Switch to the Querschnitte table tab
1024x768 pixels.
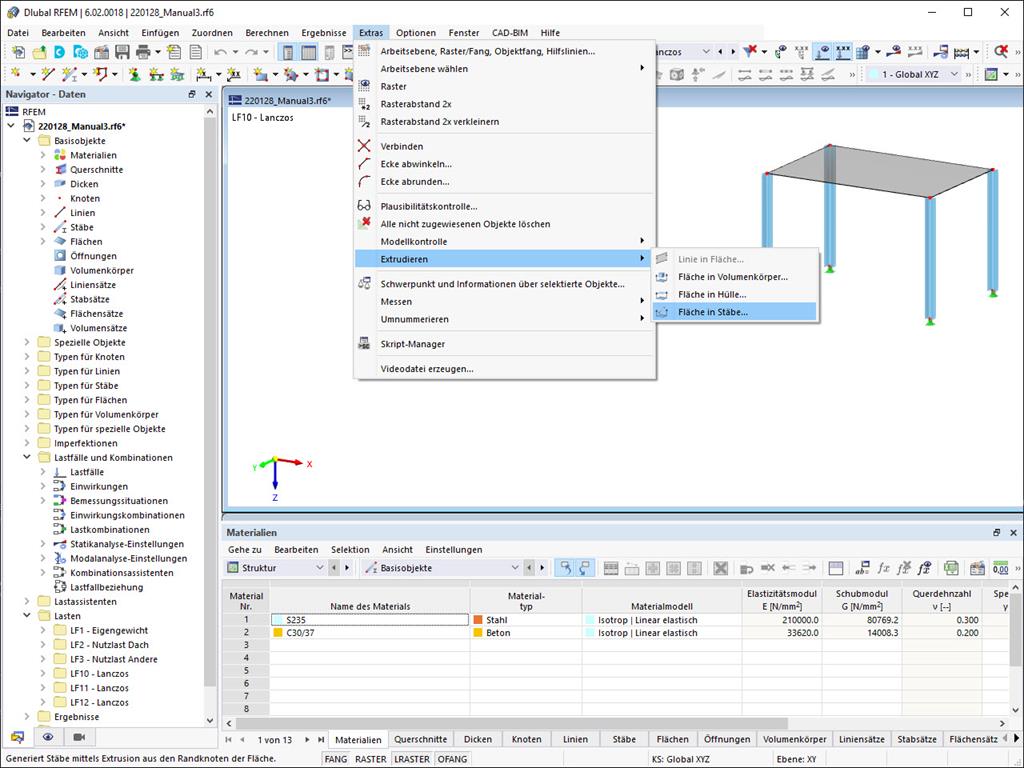(421, 739)
